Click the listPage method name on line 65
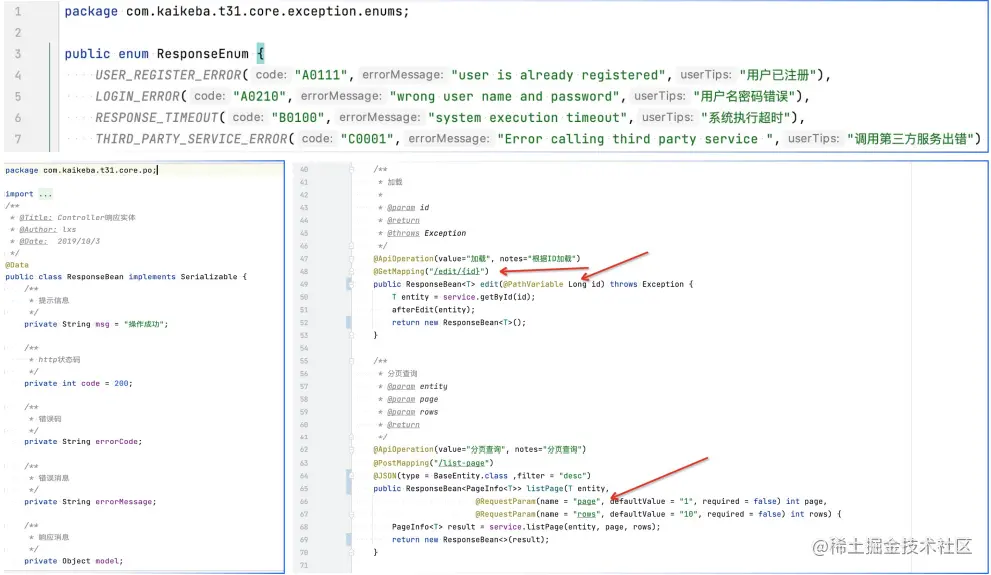Viewport: 991px width, 575px height. pyautogui.click(x=544, y=488)
